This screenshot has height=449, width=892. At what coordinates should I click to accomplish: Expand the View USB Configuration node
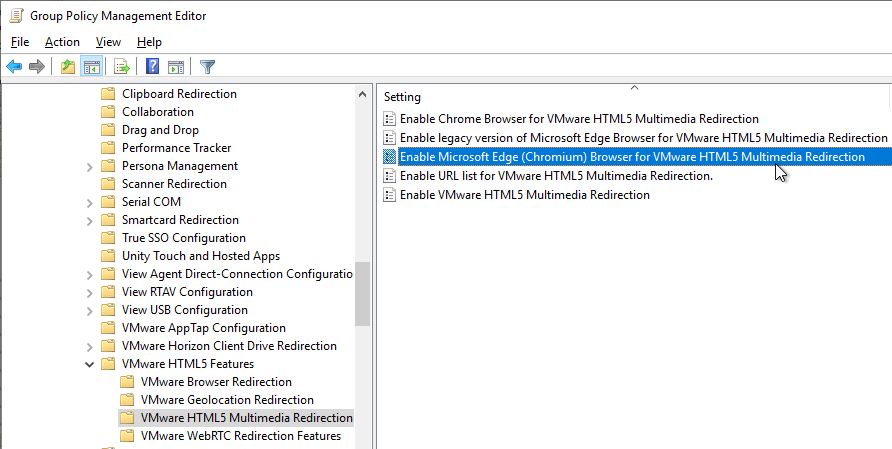point(89,311)
